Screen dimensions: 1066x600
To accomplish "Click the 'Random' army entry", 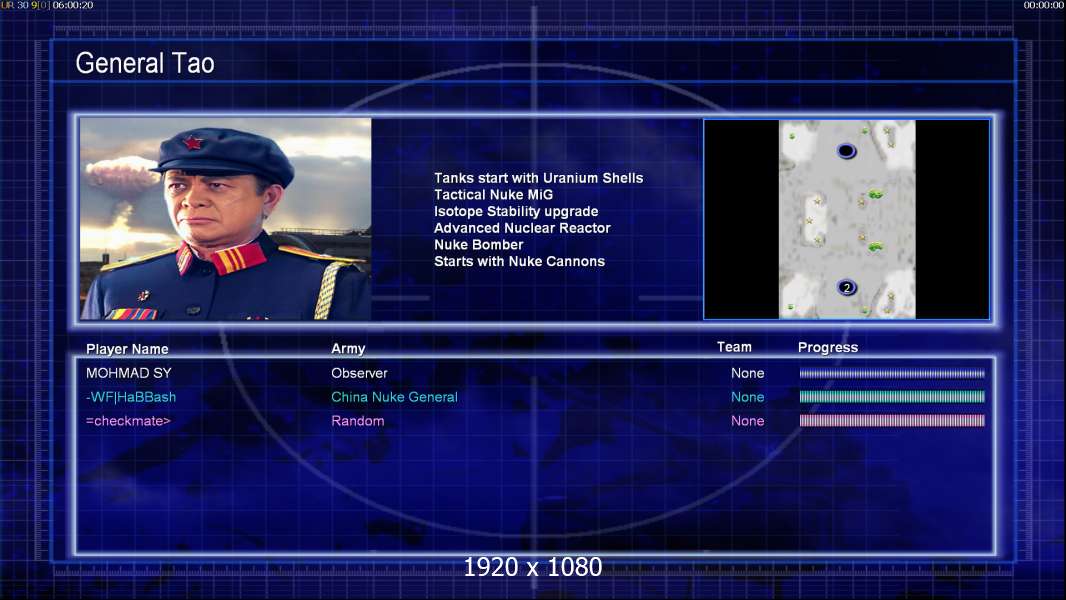I will tap(358, 421).
